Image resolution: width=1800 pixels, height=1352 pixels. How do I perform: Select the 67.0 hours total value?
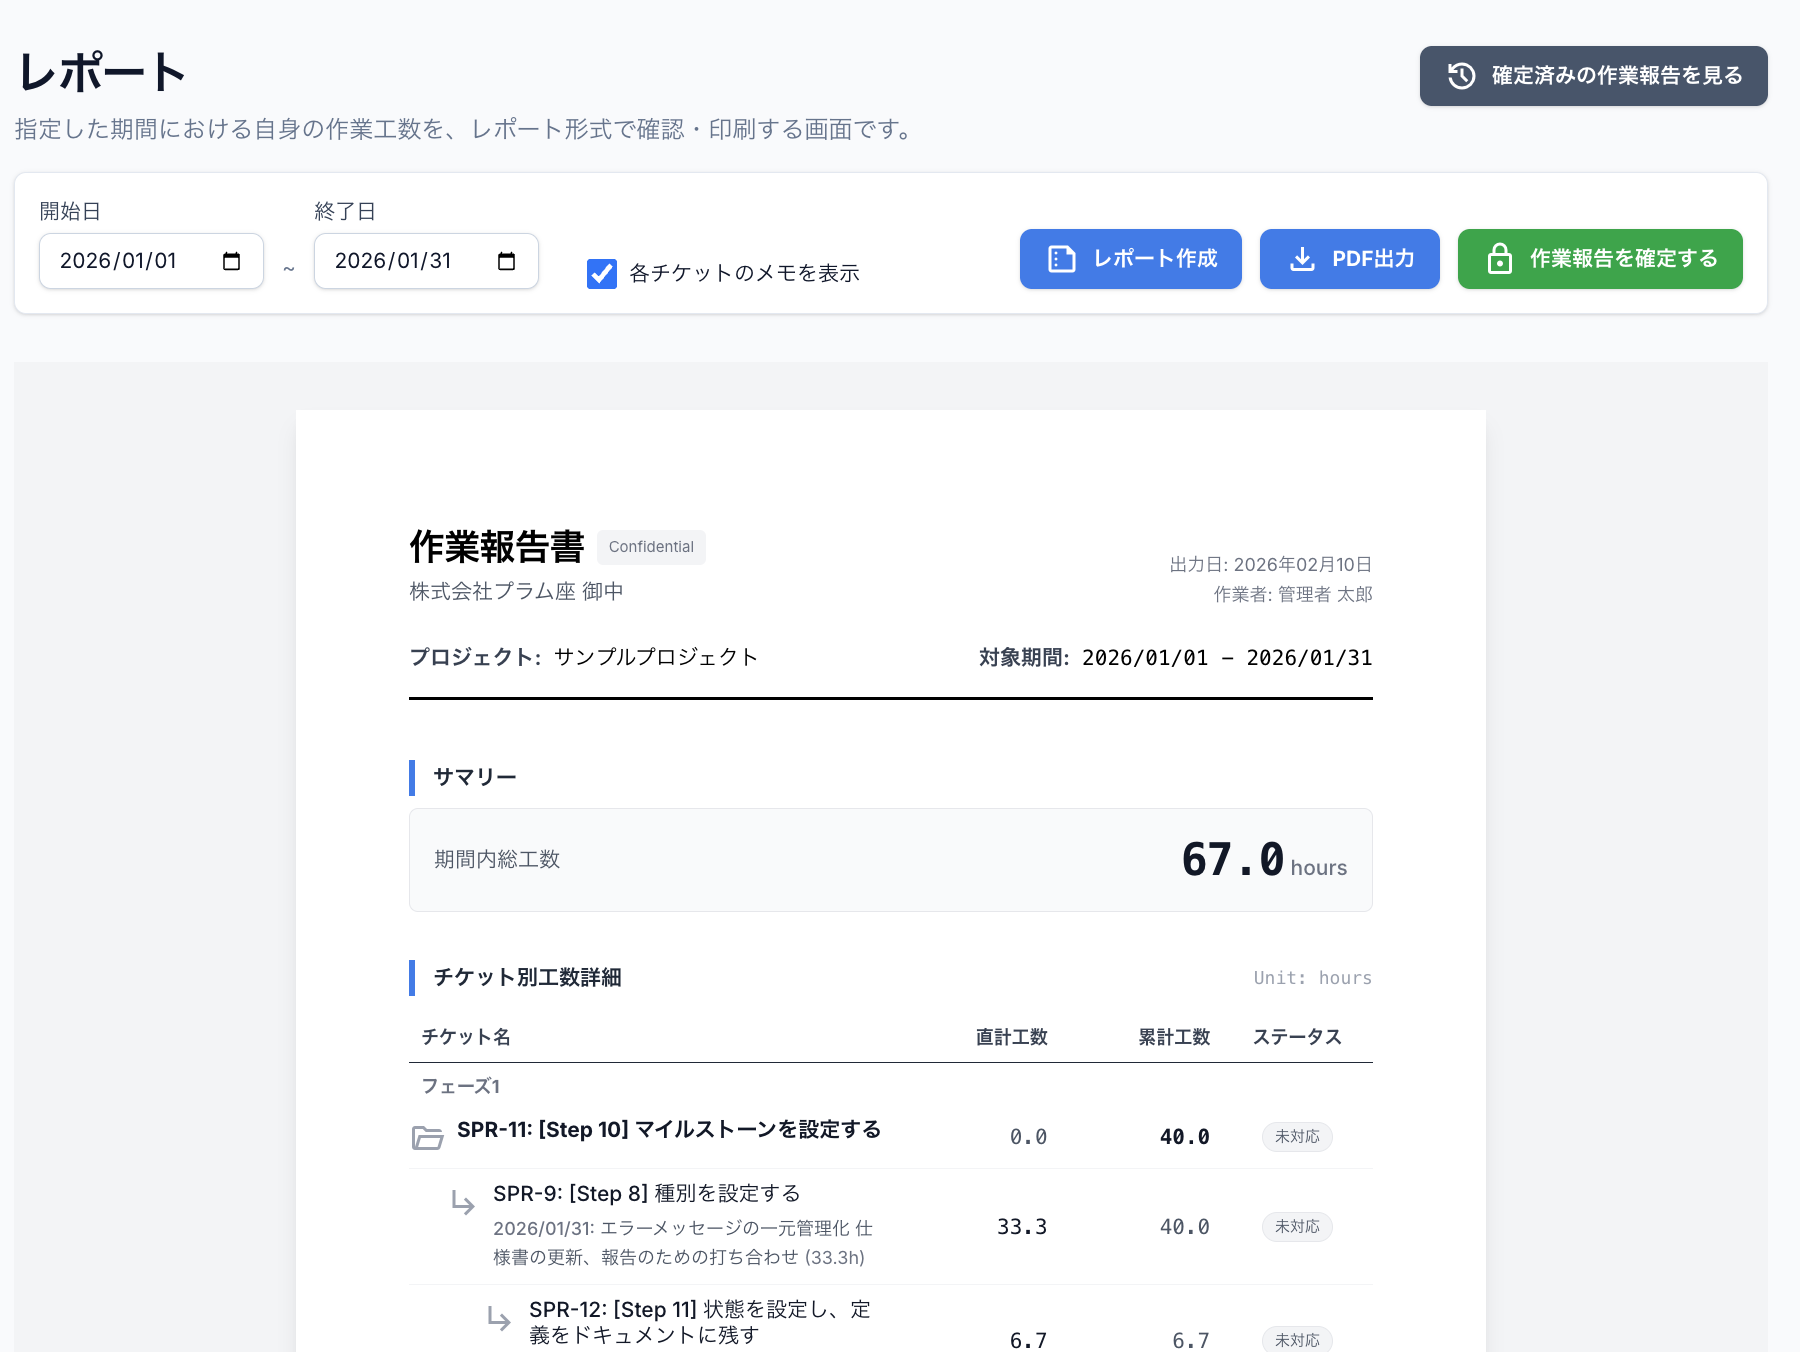click(x=1232, y=860)
